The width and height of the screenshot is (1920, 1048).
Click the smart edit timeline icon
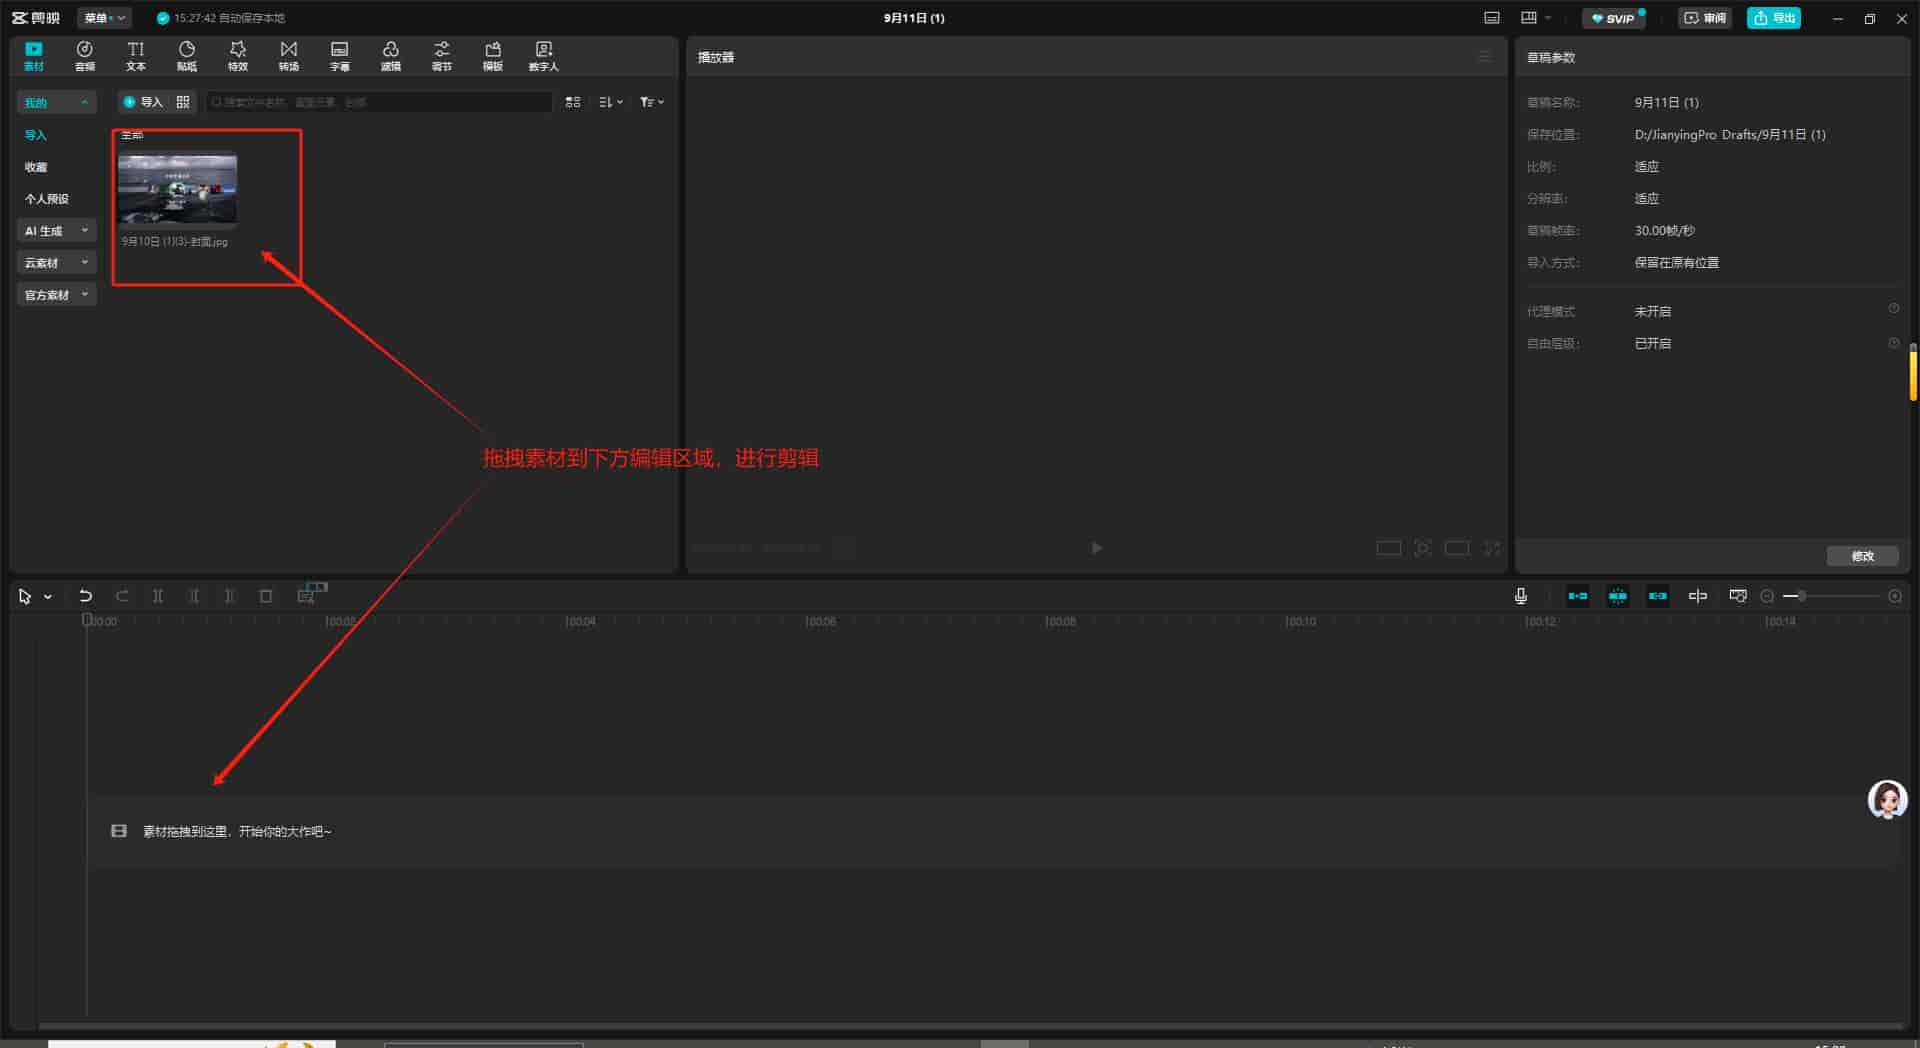point(307,596)
